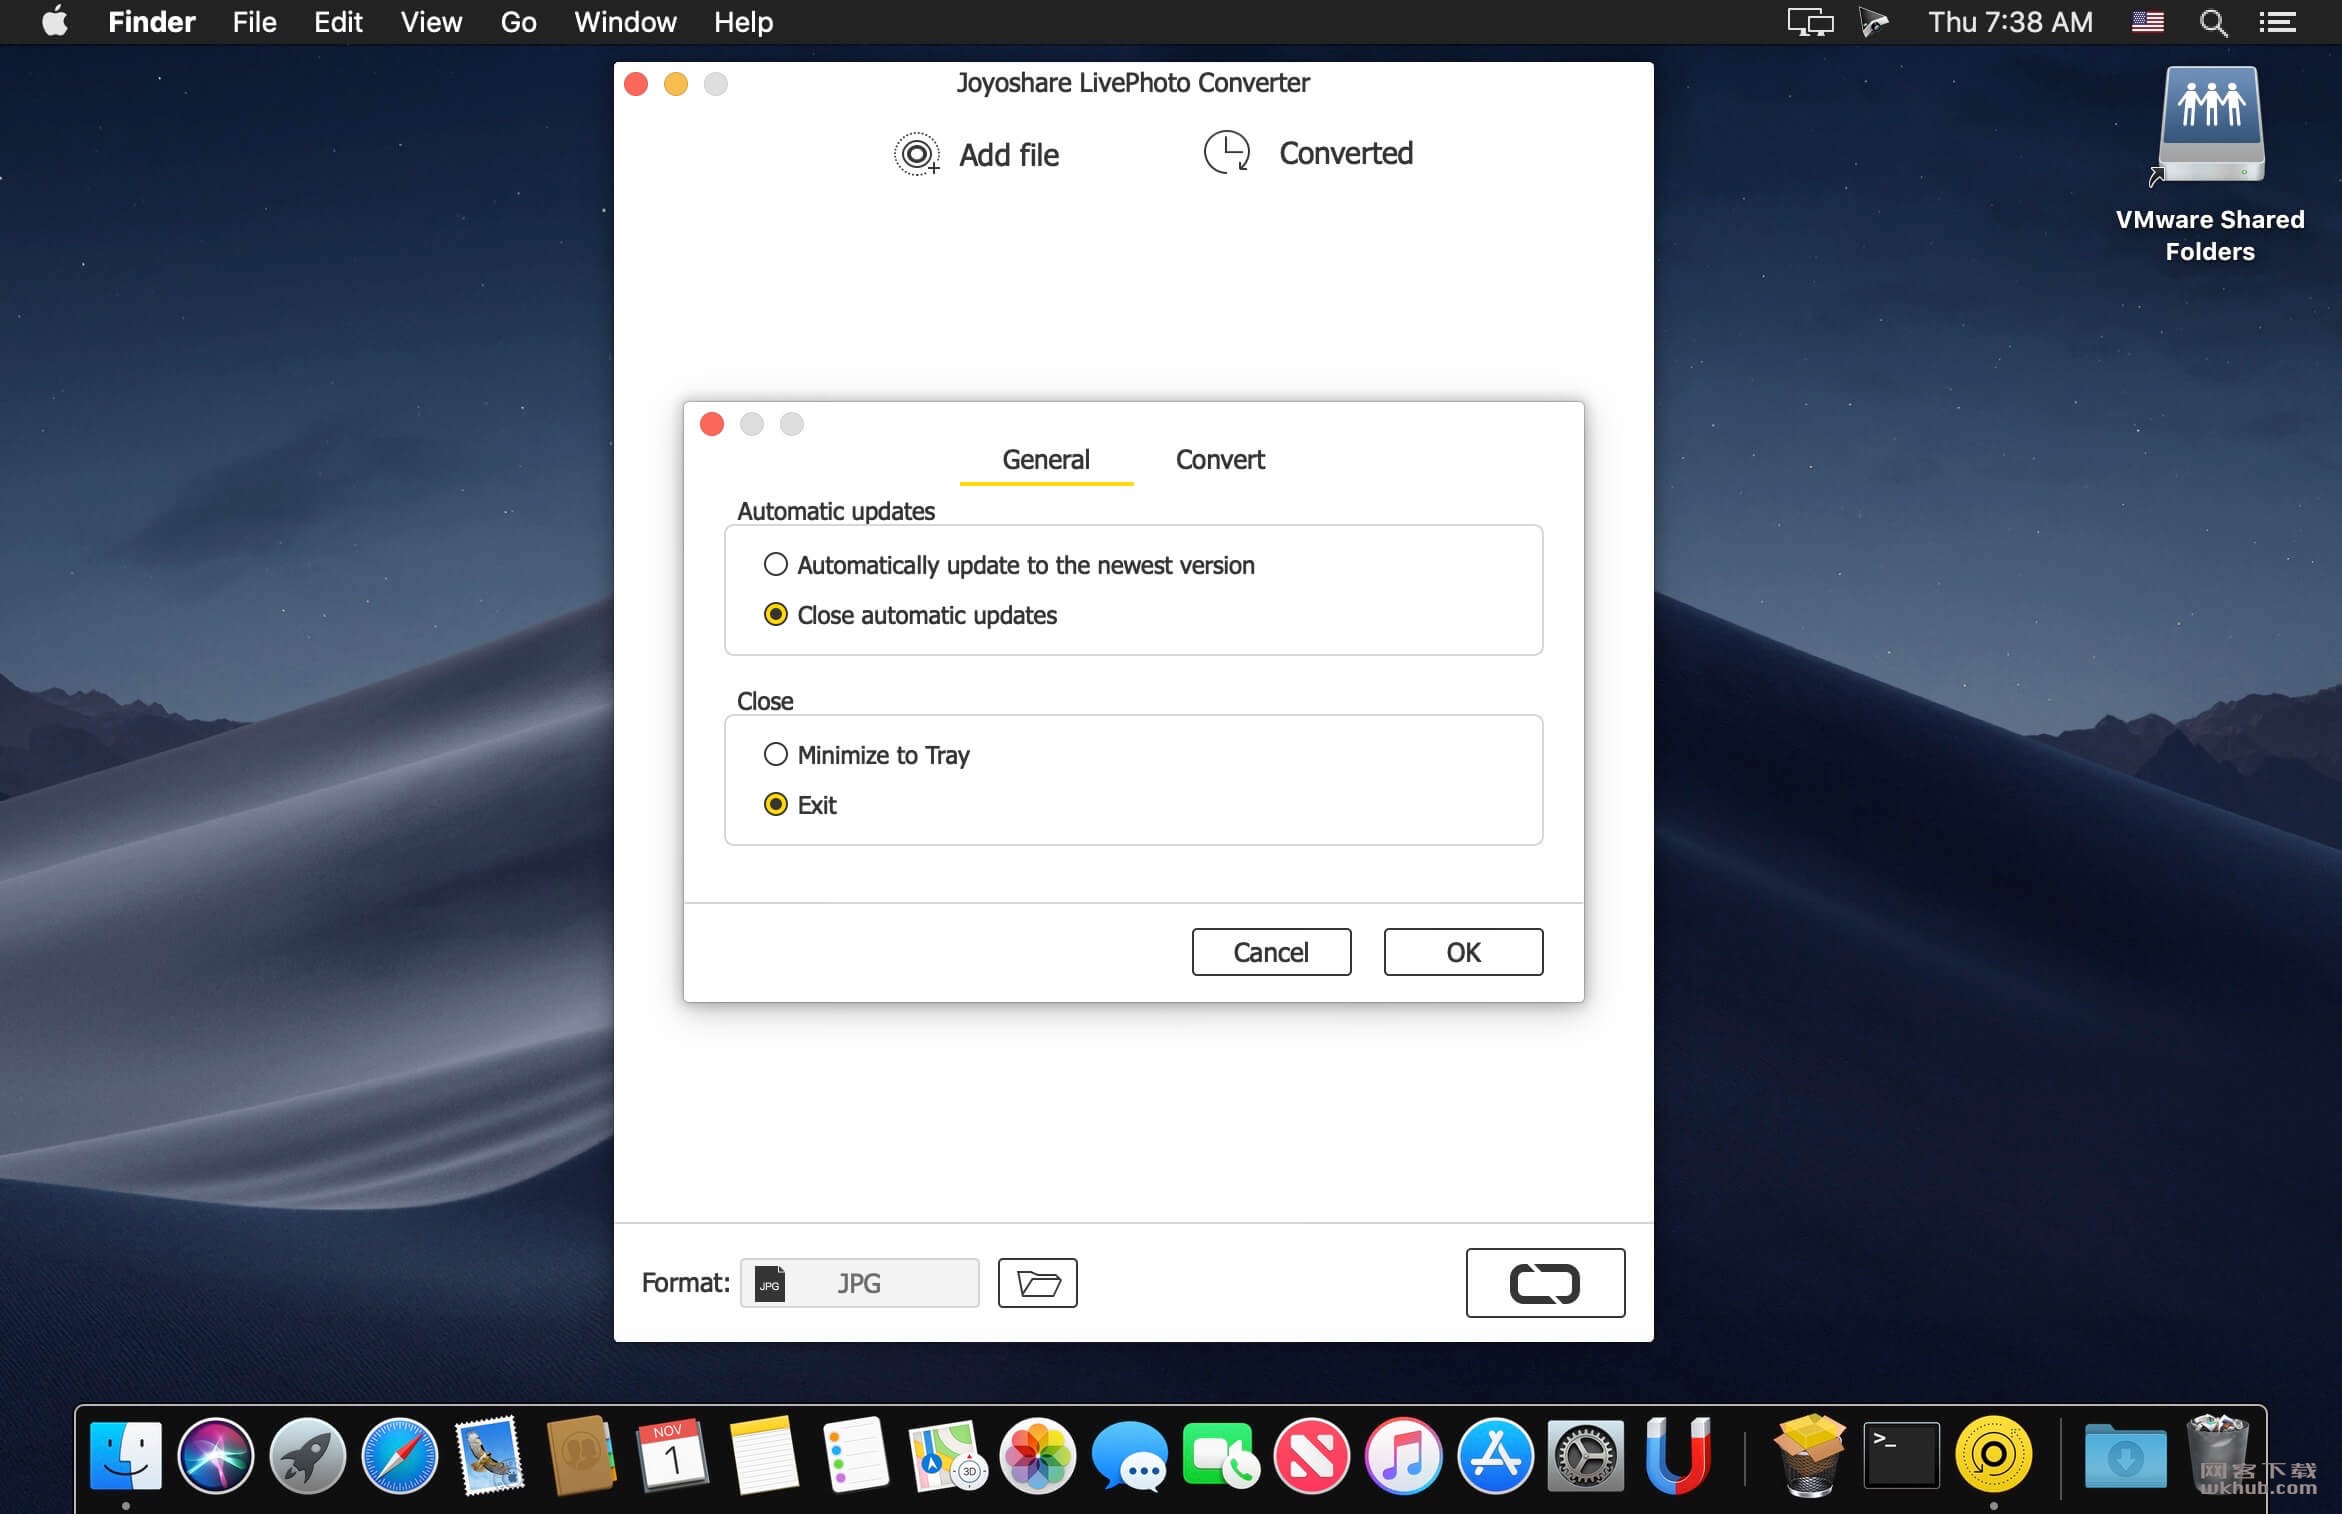Open the Downloads folder in dock
This screenshot has width=2342, height=1514.
2125,1455
